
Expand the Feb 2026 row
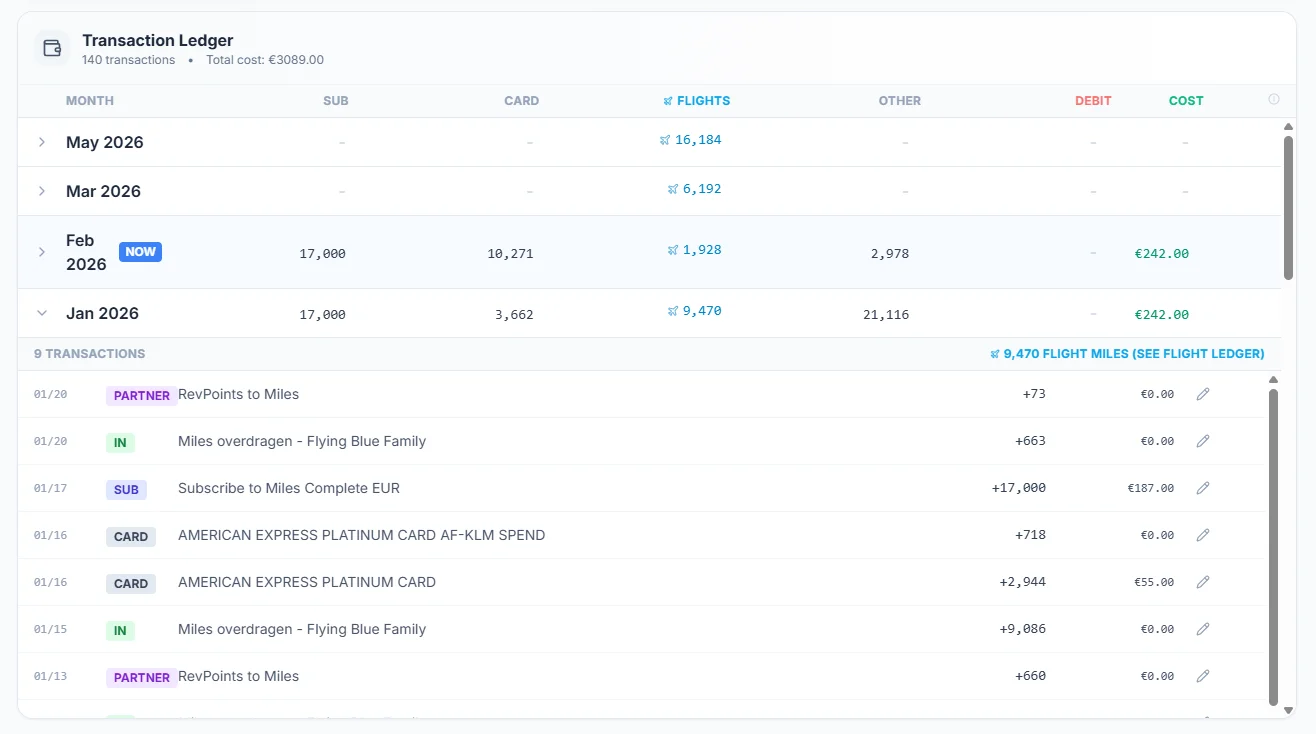[41, 251]
